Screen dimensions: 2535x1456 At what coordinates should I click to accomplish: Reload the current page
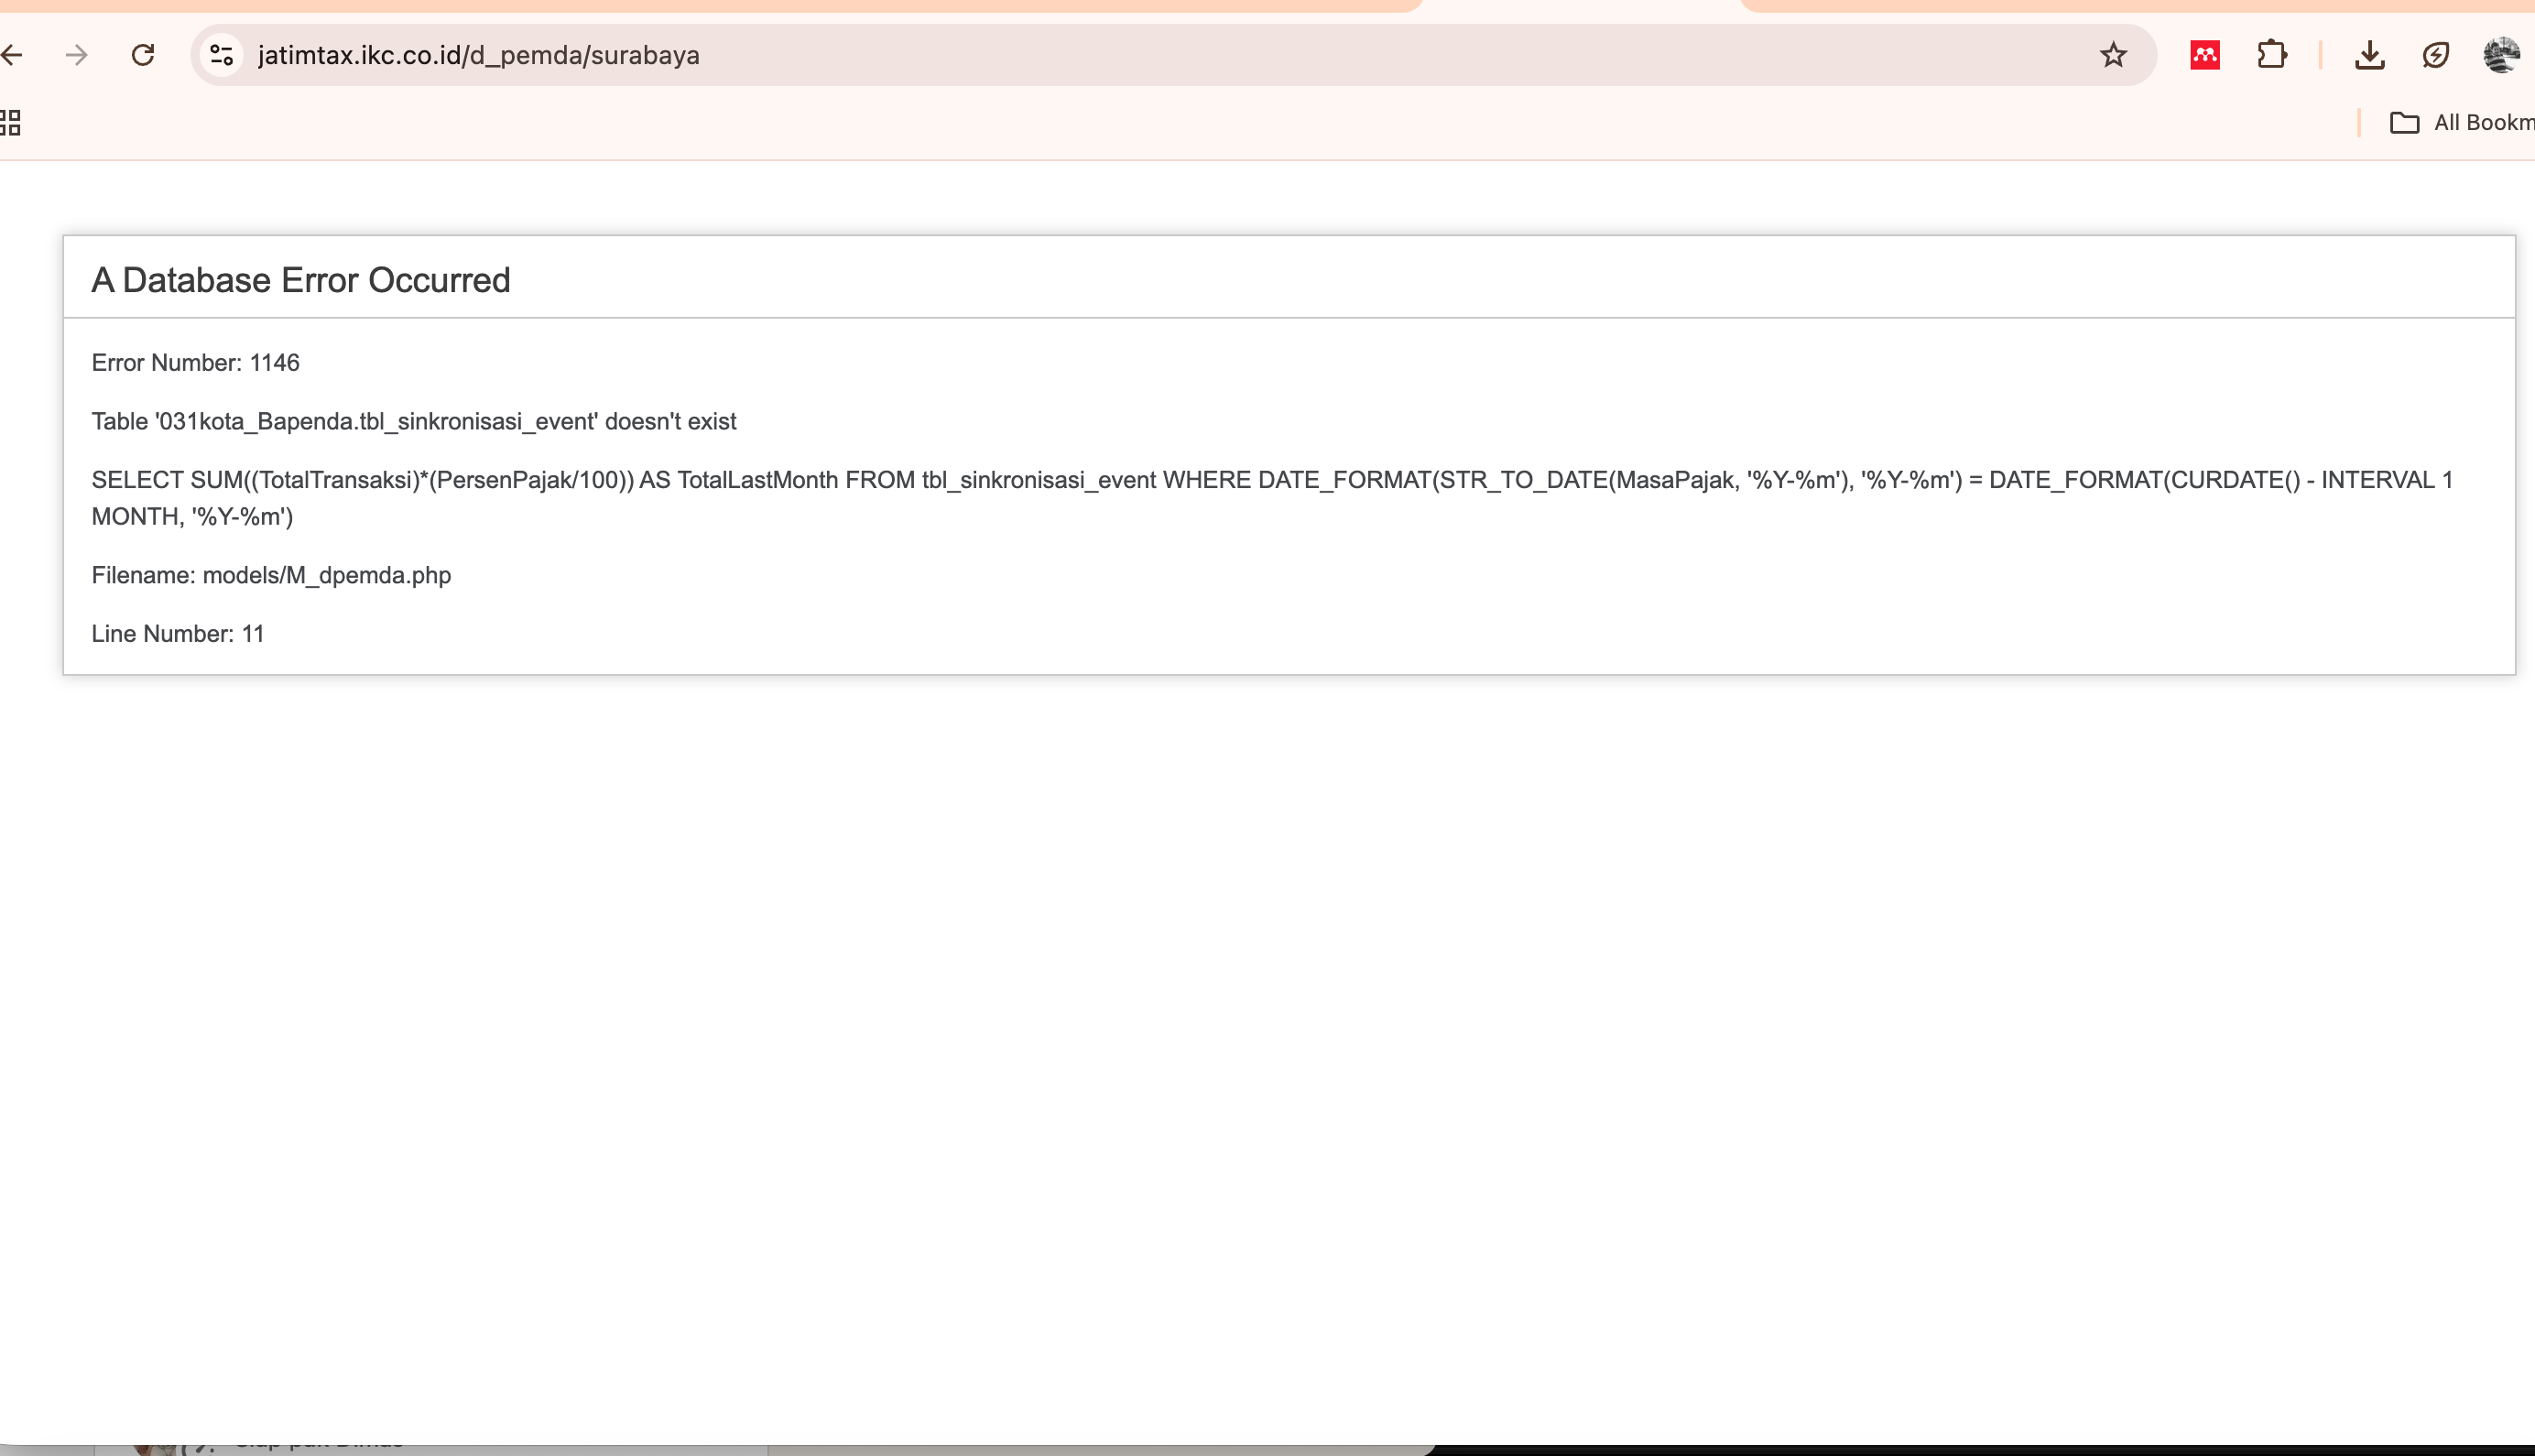143,55
